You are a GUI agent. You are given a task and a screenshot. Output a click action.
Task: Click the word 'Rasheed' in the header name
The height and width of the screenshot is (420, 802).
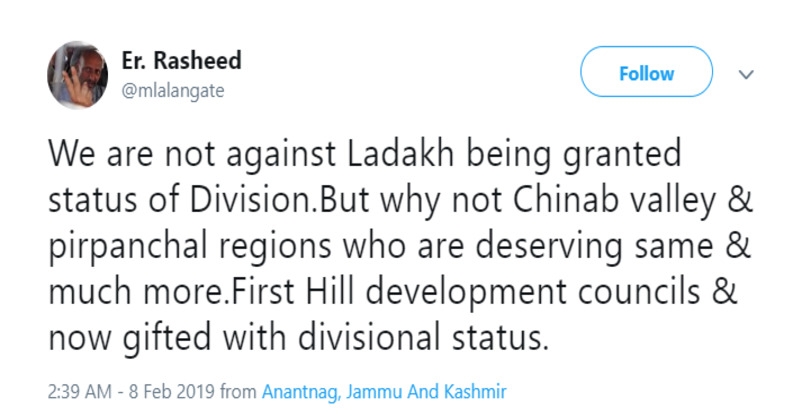pos(197,60)
